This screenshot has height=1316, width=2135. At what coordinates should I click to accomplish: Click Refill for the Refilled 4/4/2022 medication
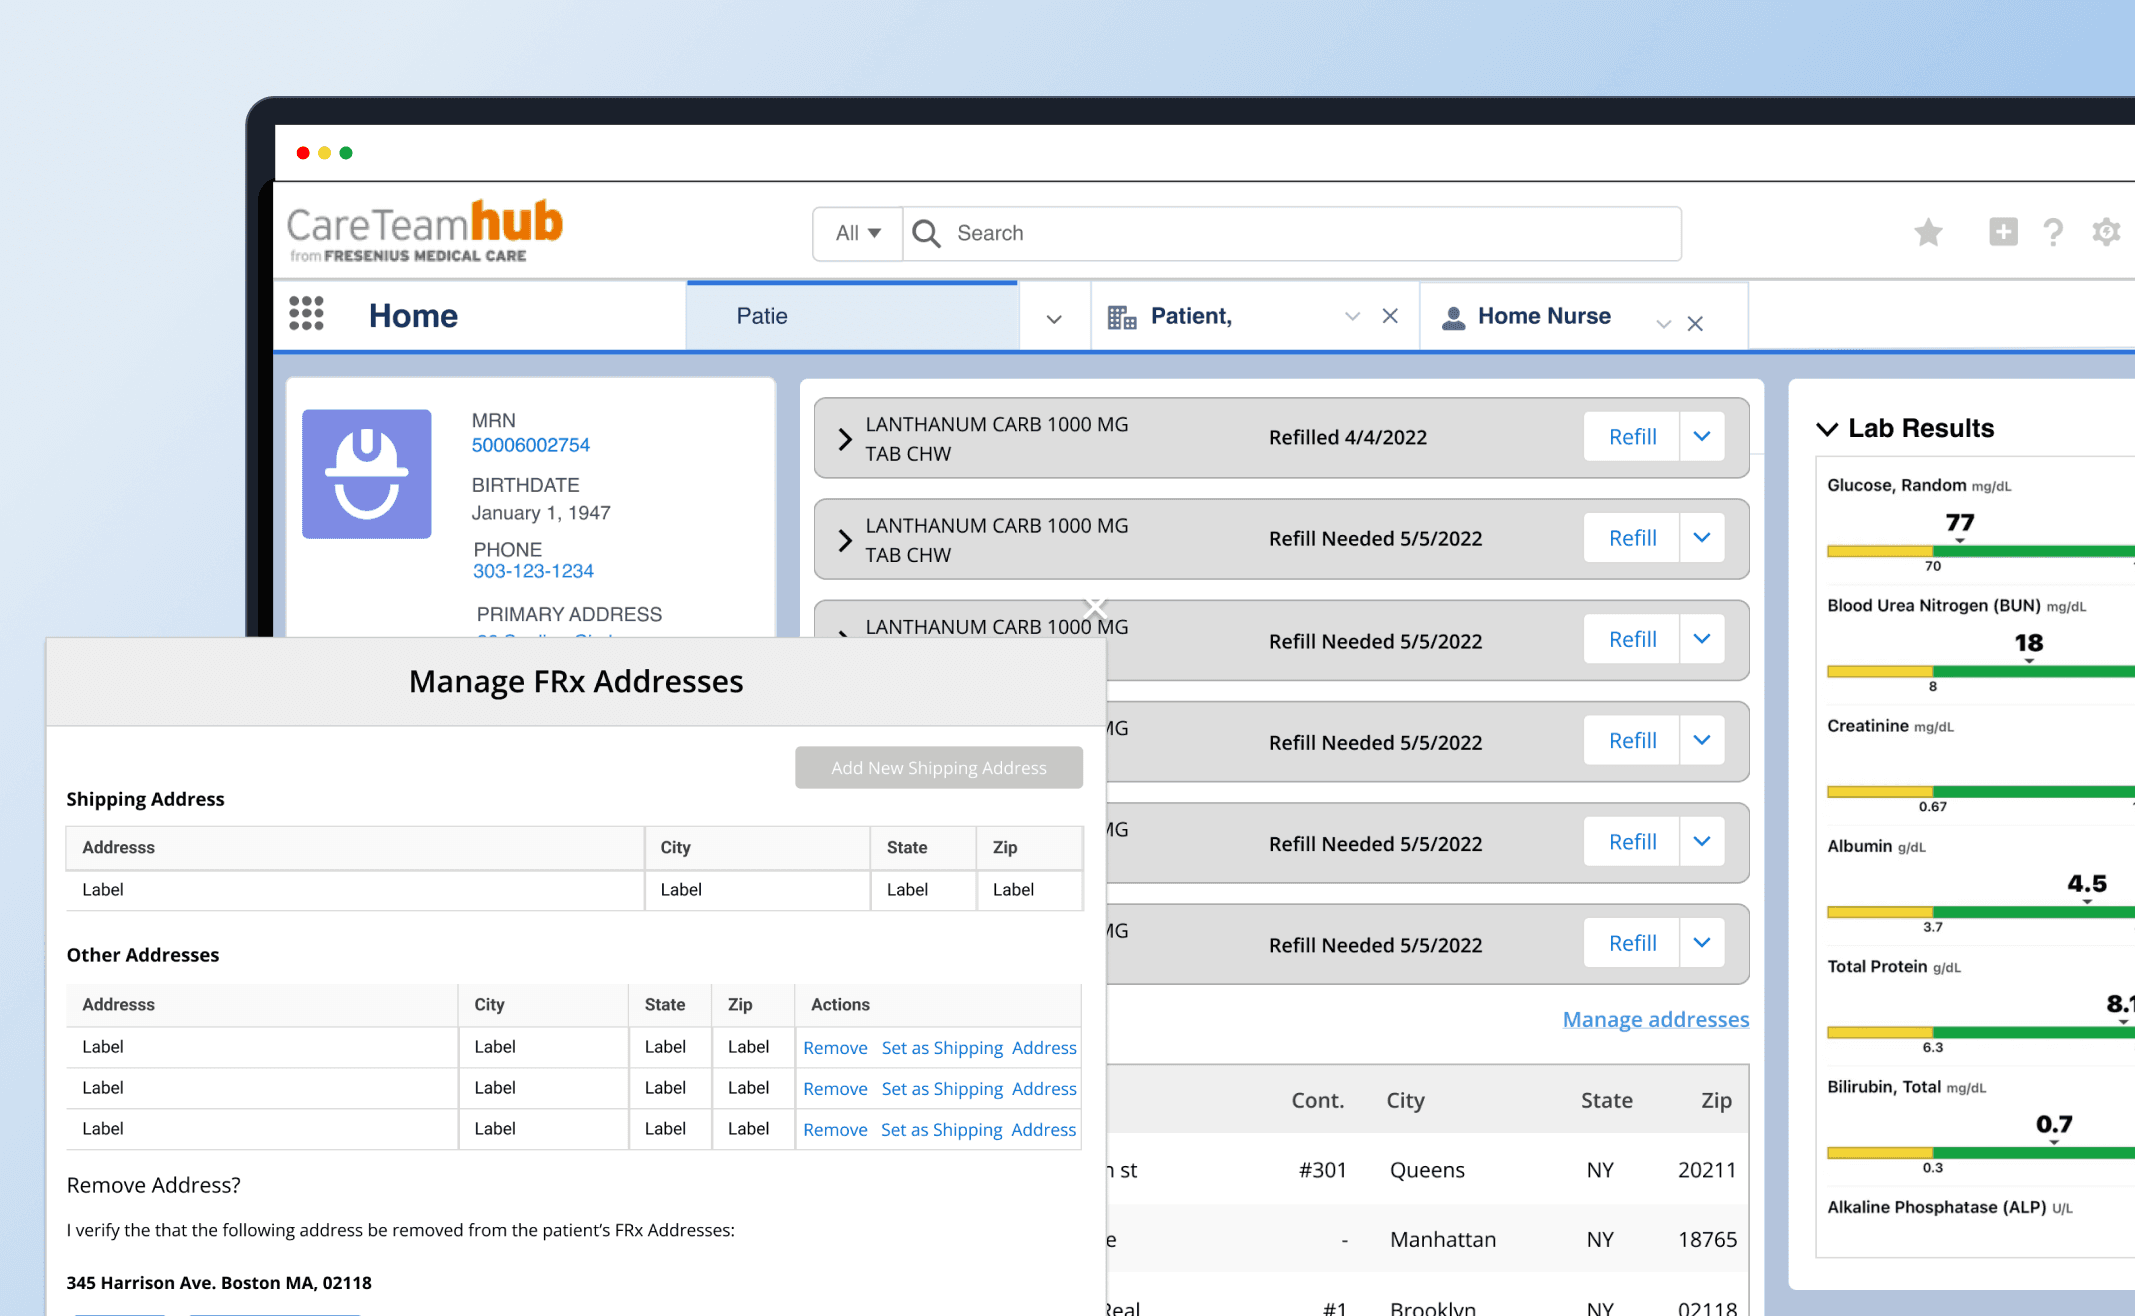(x=1632, y=437)
